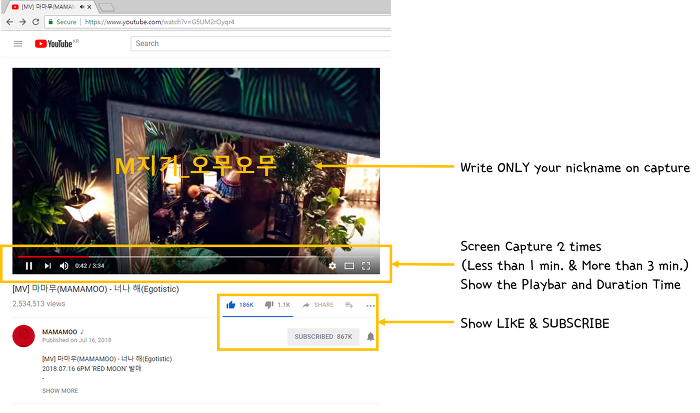Switch to theater mode

[x=349, y=266]
